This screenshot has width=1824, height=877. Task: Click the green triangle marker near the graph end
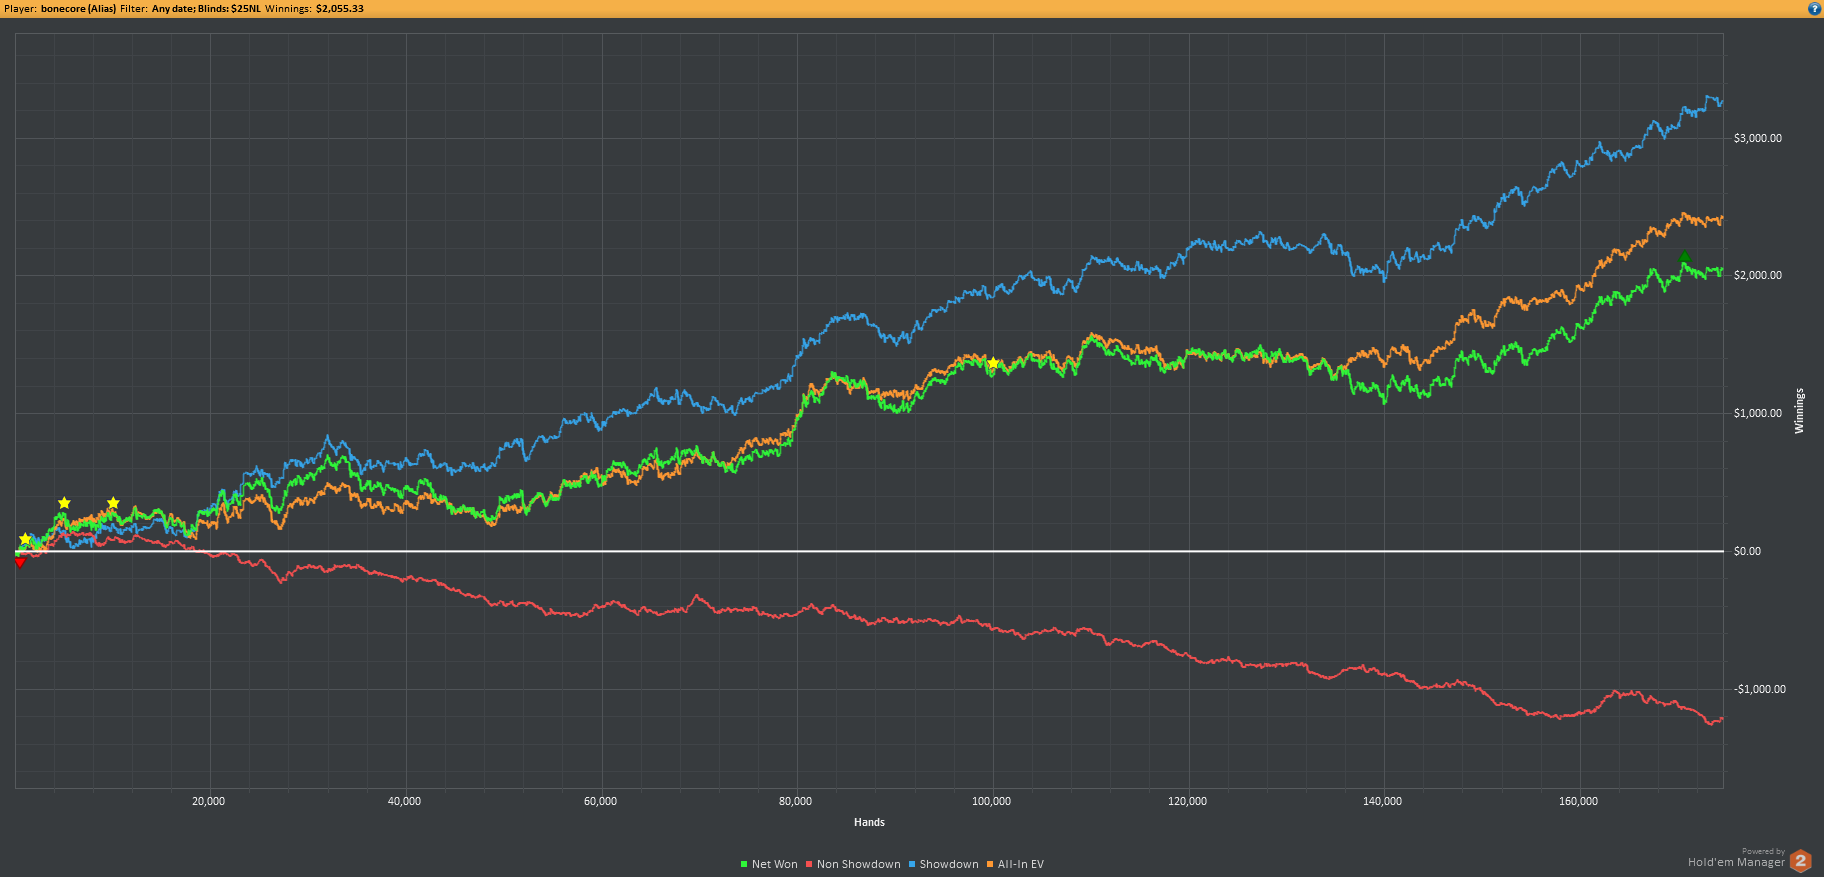point(1685,257)
